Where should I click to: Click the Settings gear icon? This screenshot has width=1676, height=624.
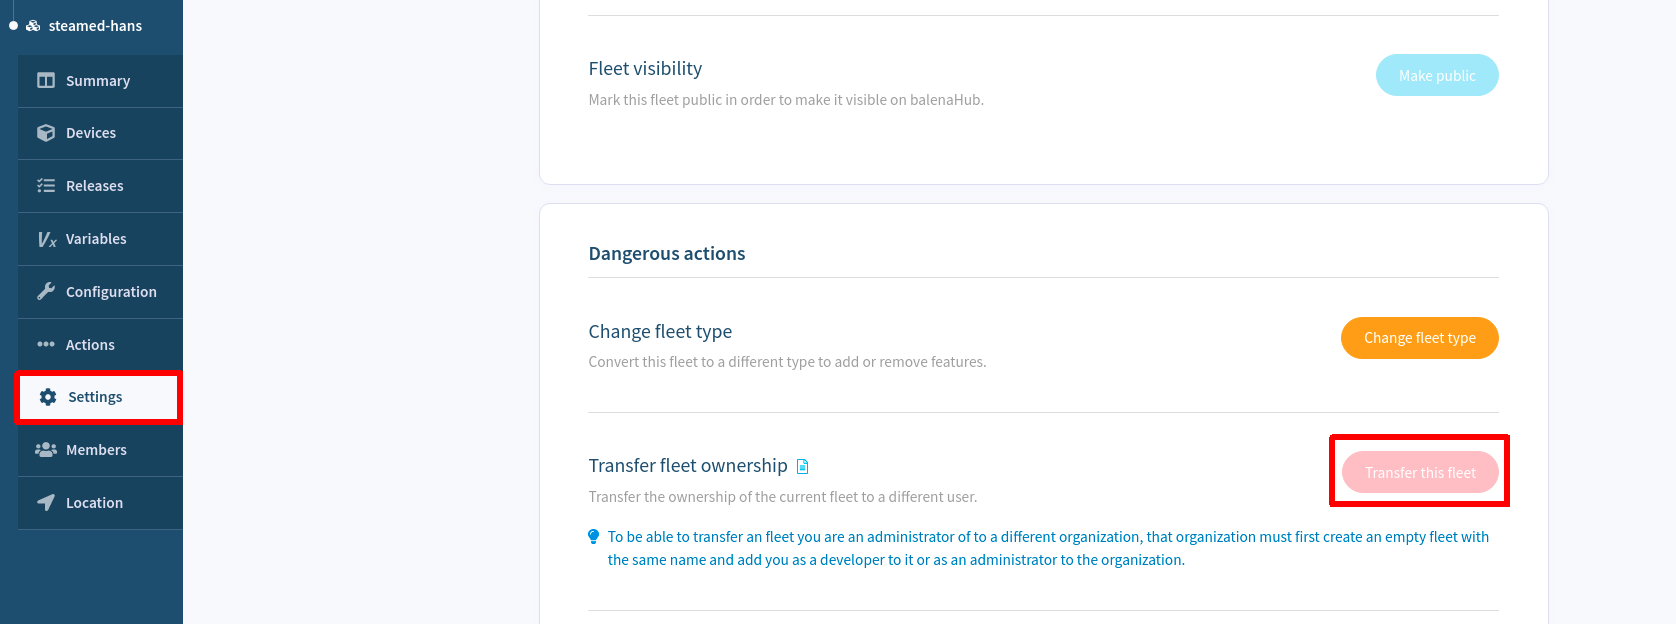48,397
